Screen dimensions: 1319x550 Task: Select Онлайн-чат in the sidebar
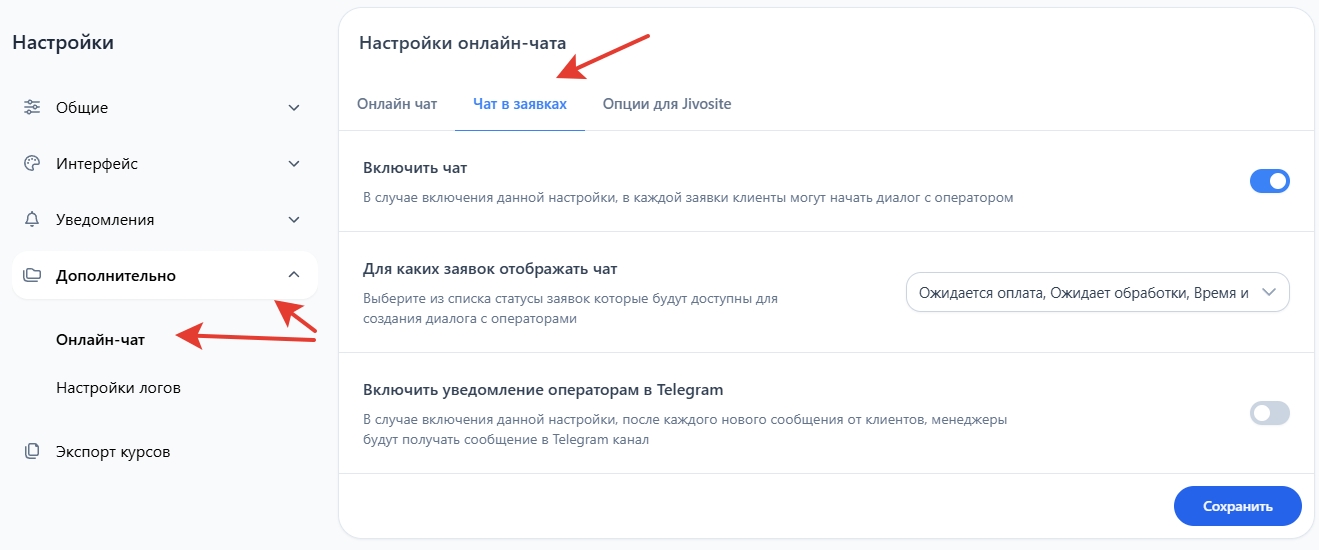100,339
